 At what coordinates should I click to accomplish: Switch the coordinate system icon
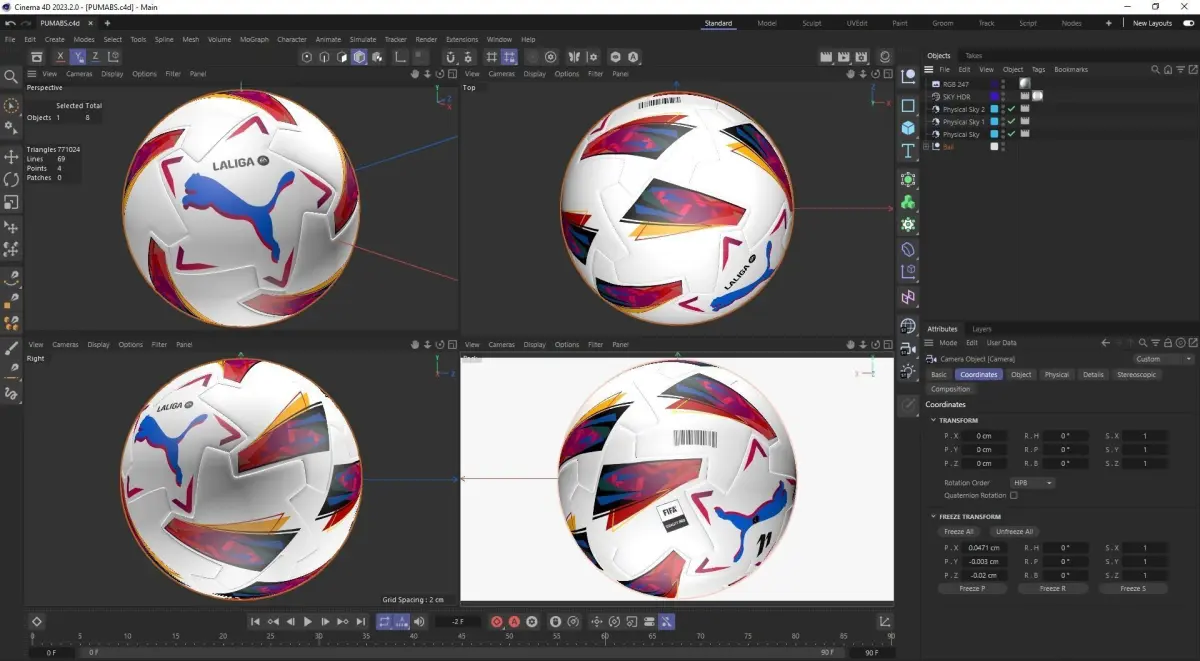click(114, 57)
